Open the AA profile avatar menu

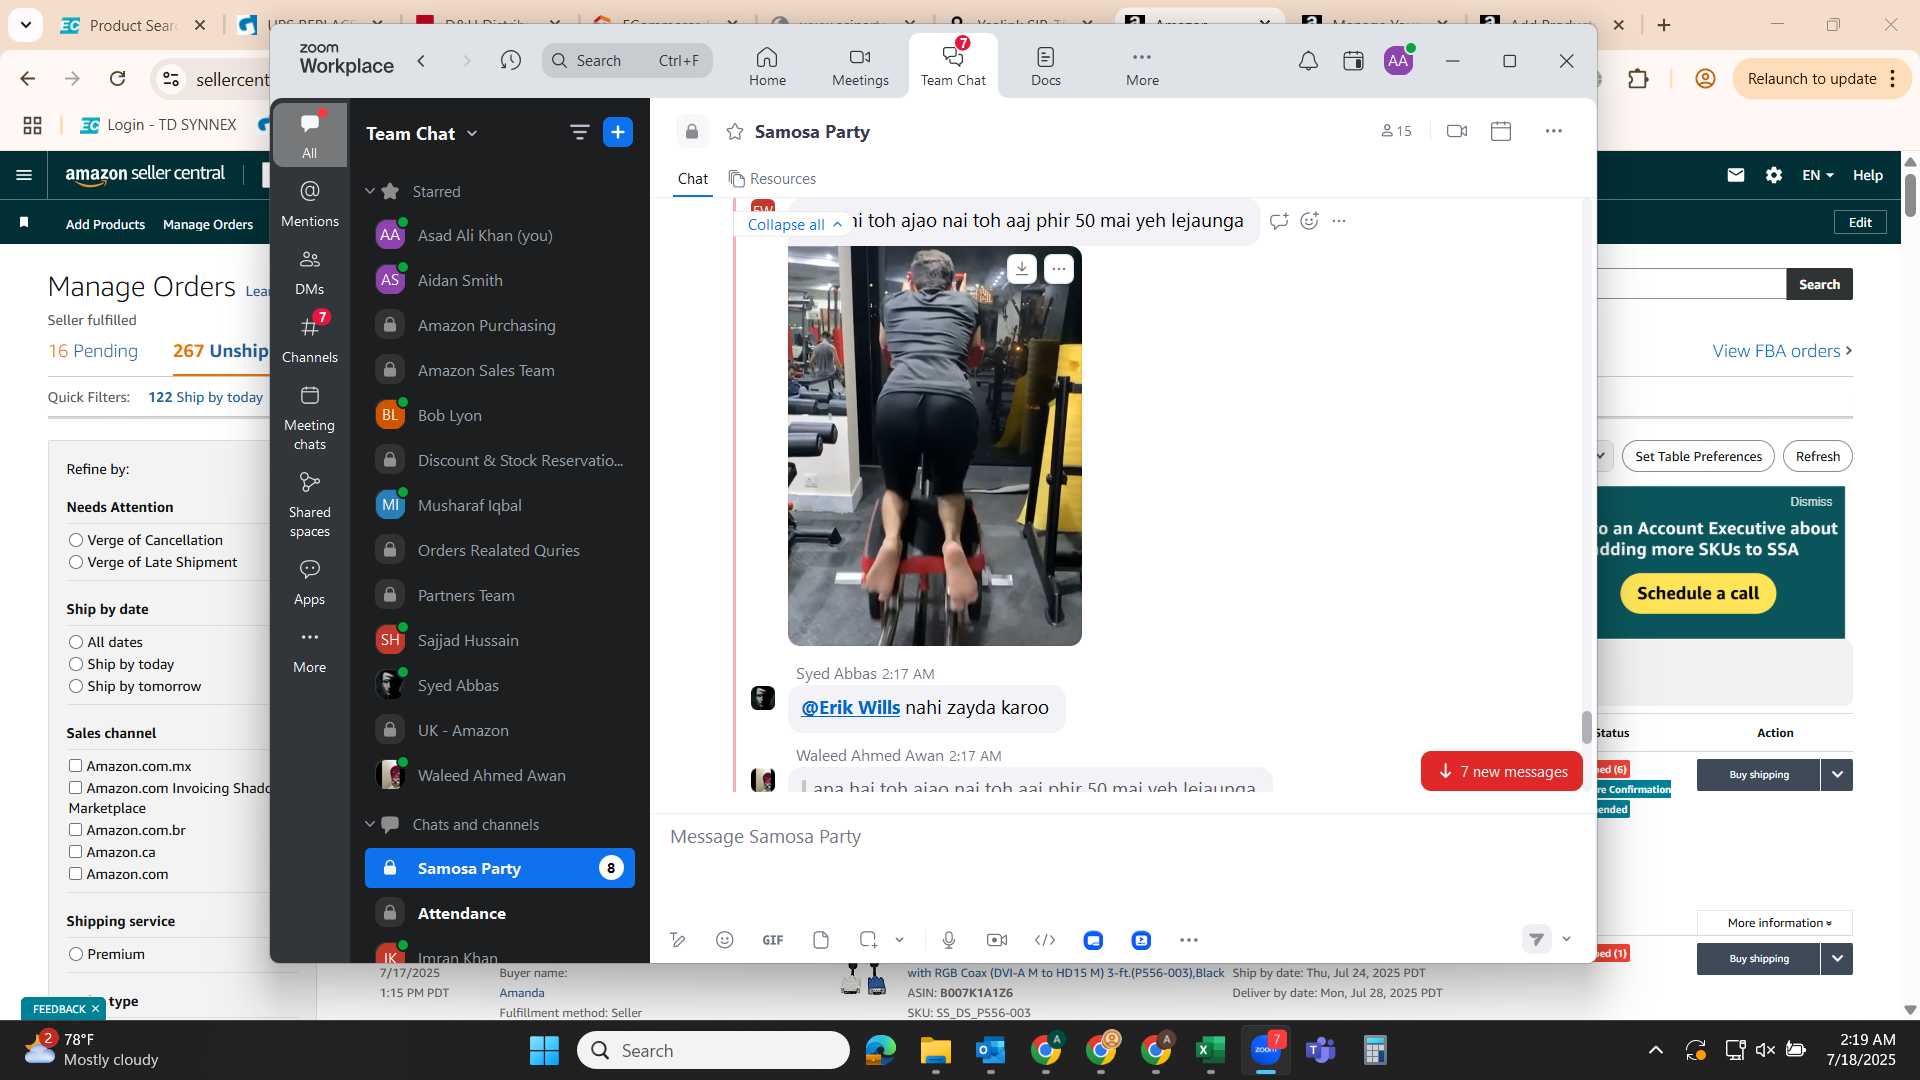pos(1398,61)
